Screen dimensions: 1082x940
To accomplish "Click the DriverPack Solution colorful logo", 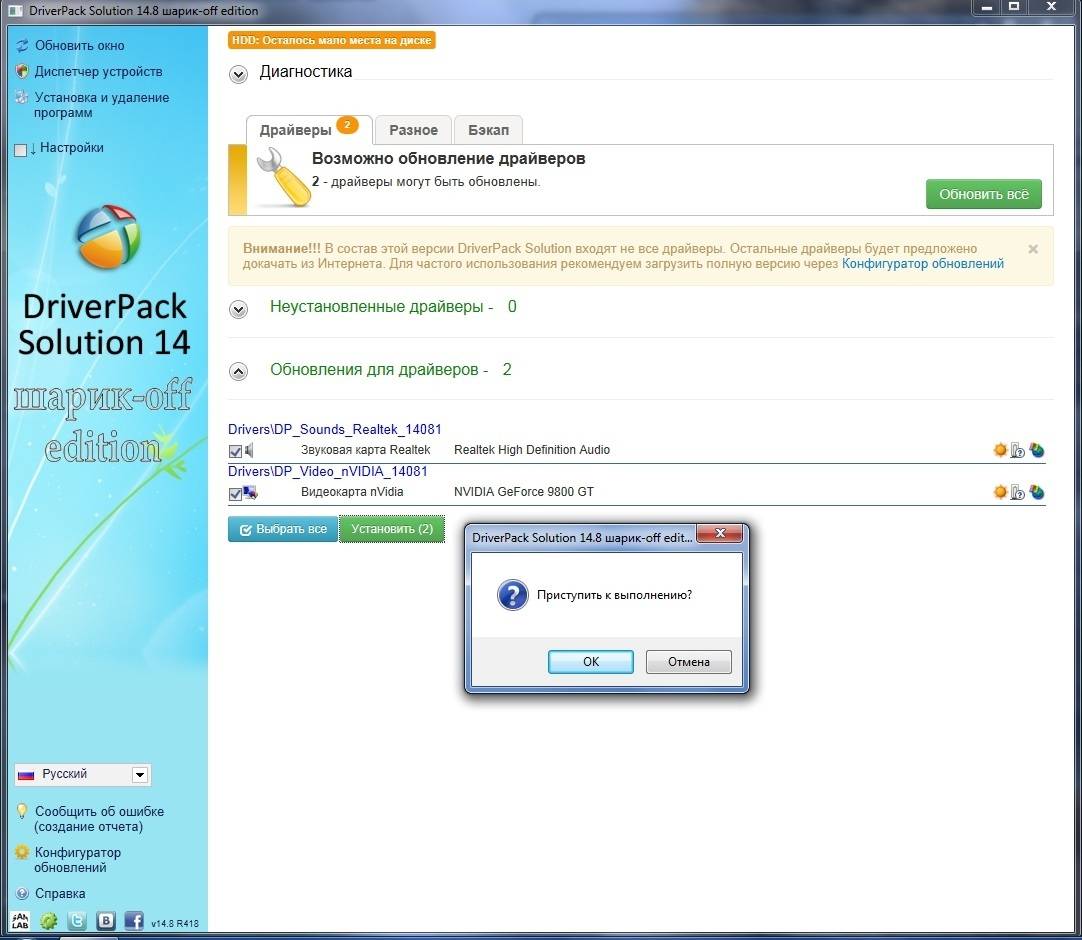I will pos(108,237).
